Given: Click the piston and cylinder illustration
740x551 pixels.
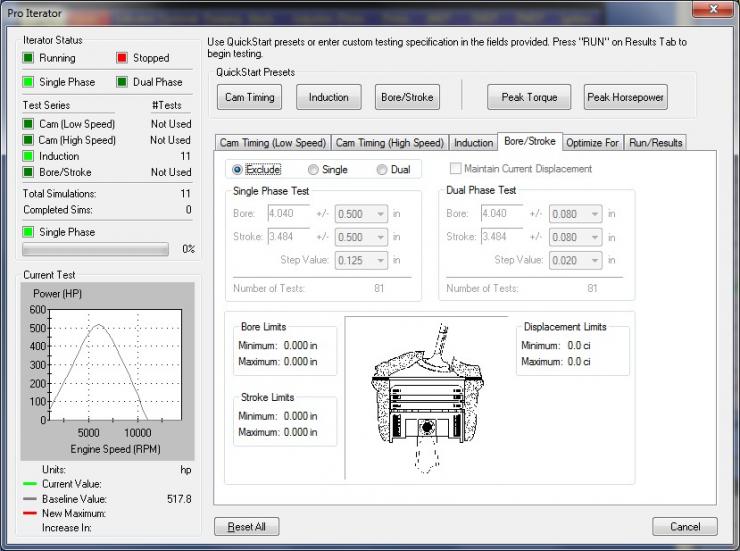Looking at the screenshot, I should tap(428, 399).
